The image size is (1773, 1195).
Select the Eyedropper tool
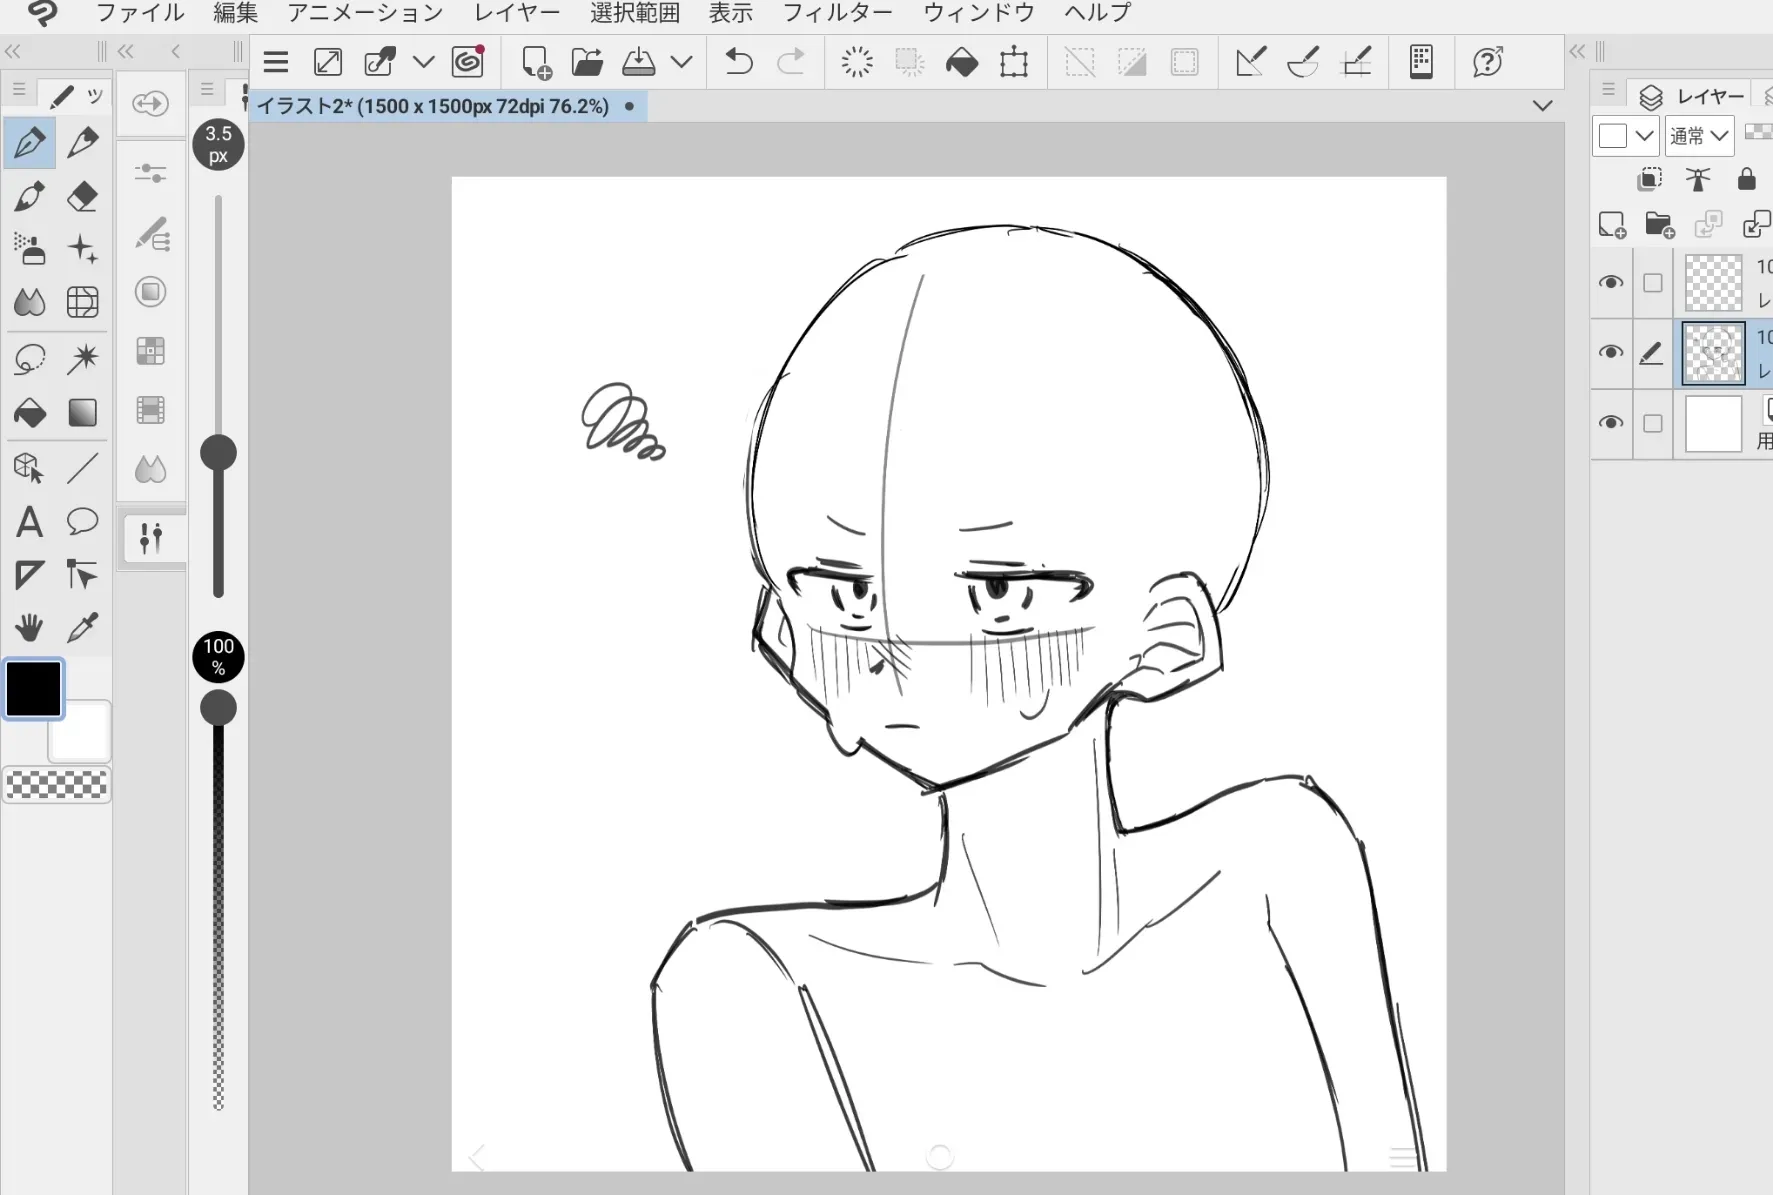click(83, 628)
